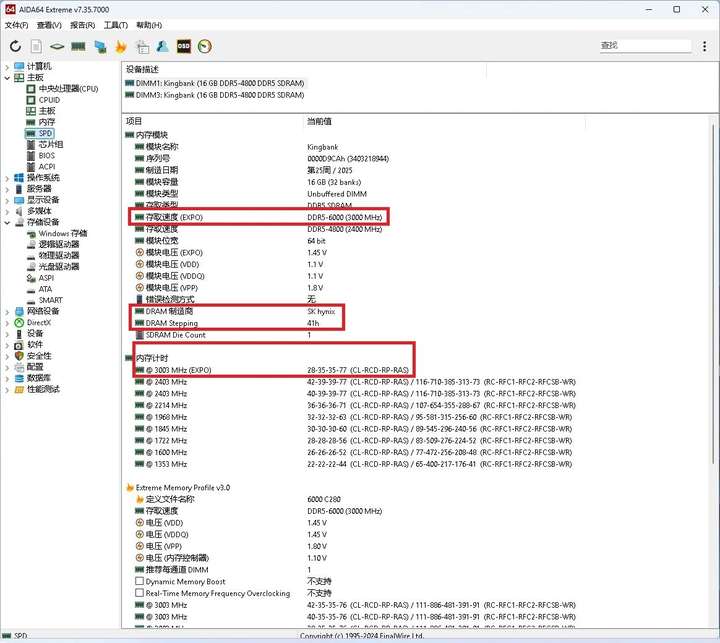This screenshot has height=643, width=720.
Task: Select 物理驱动器 in the tree
Action: pyautogui.click(x=59, y=255)
